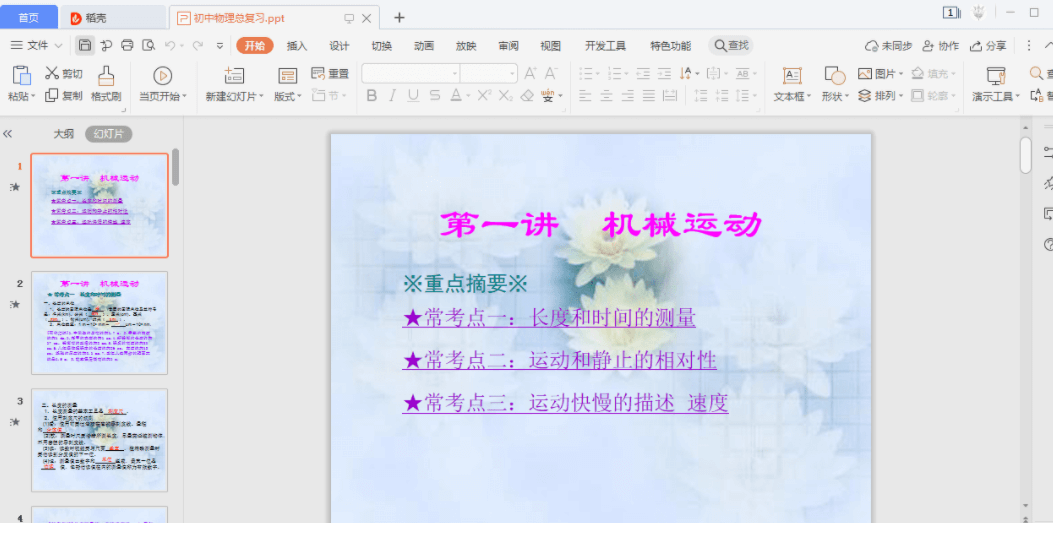
Task: Click the Arrange (排列) icon
Action: 865,95
